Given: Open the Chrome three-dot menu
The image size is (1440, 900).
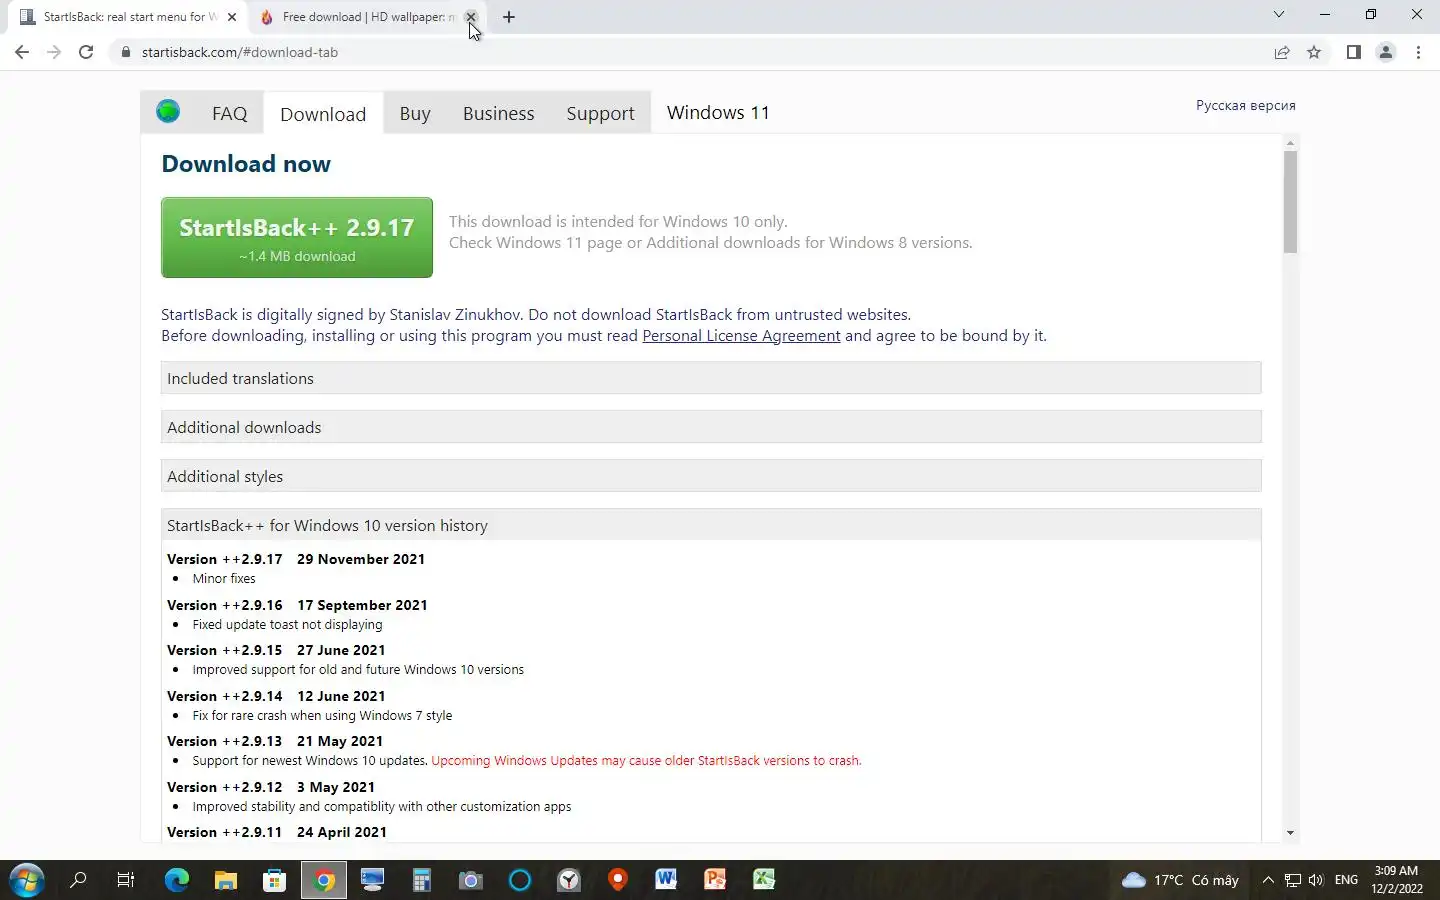Looking at the screenshot, I should tap(1418, 52).
